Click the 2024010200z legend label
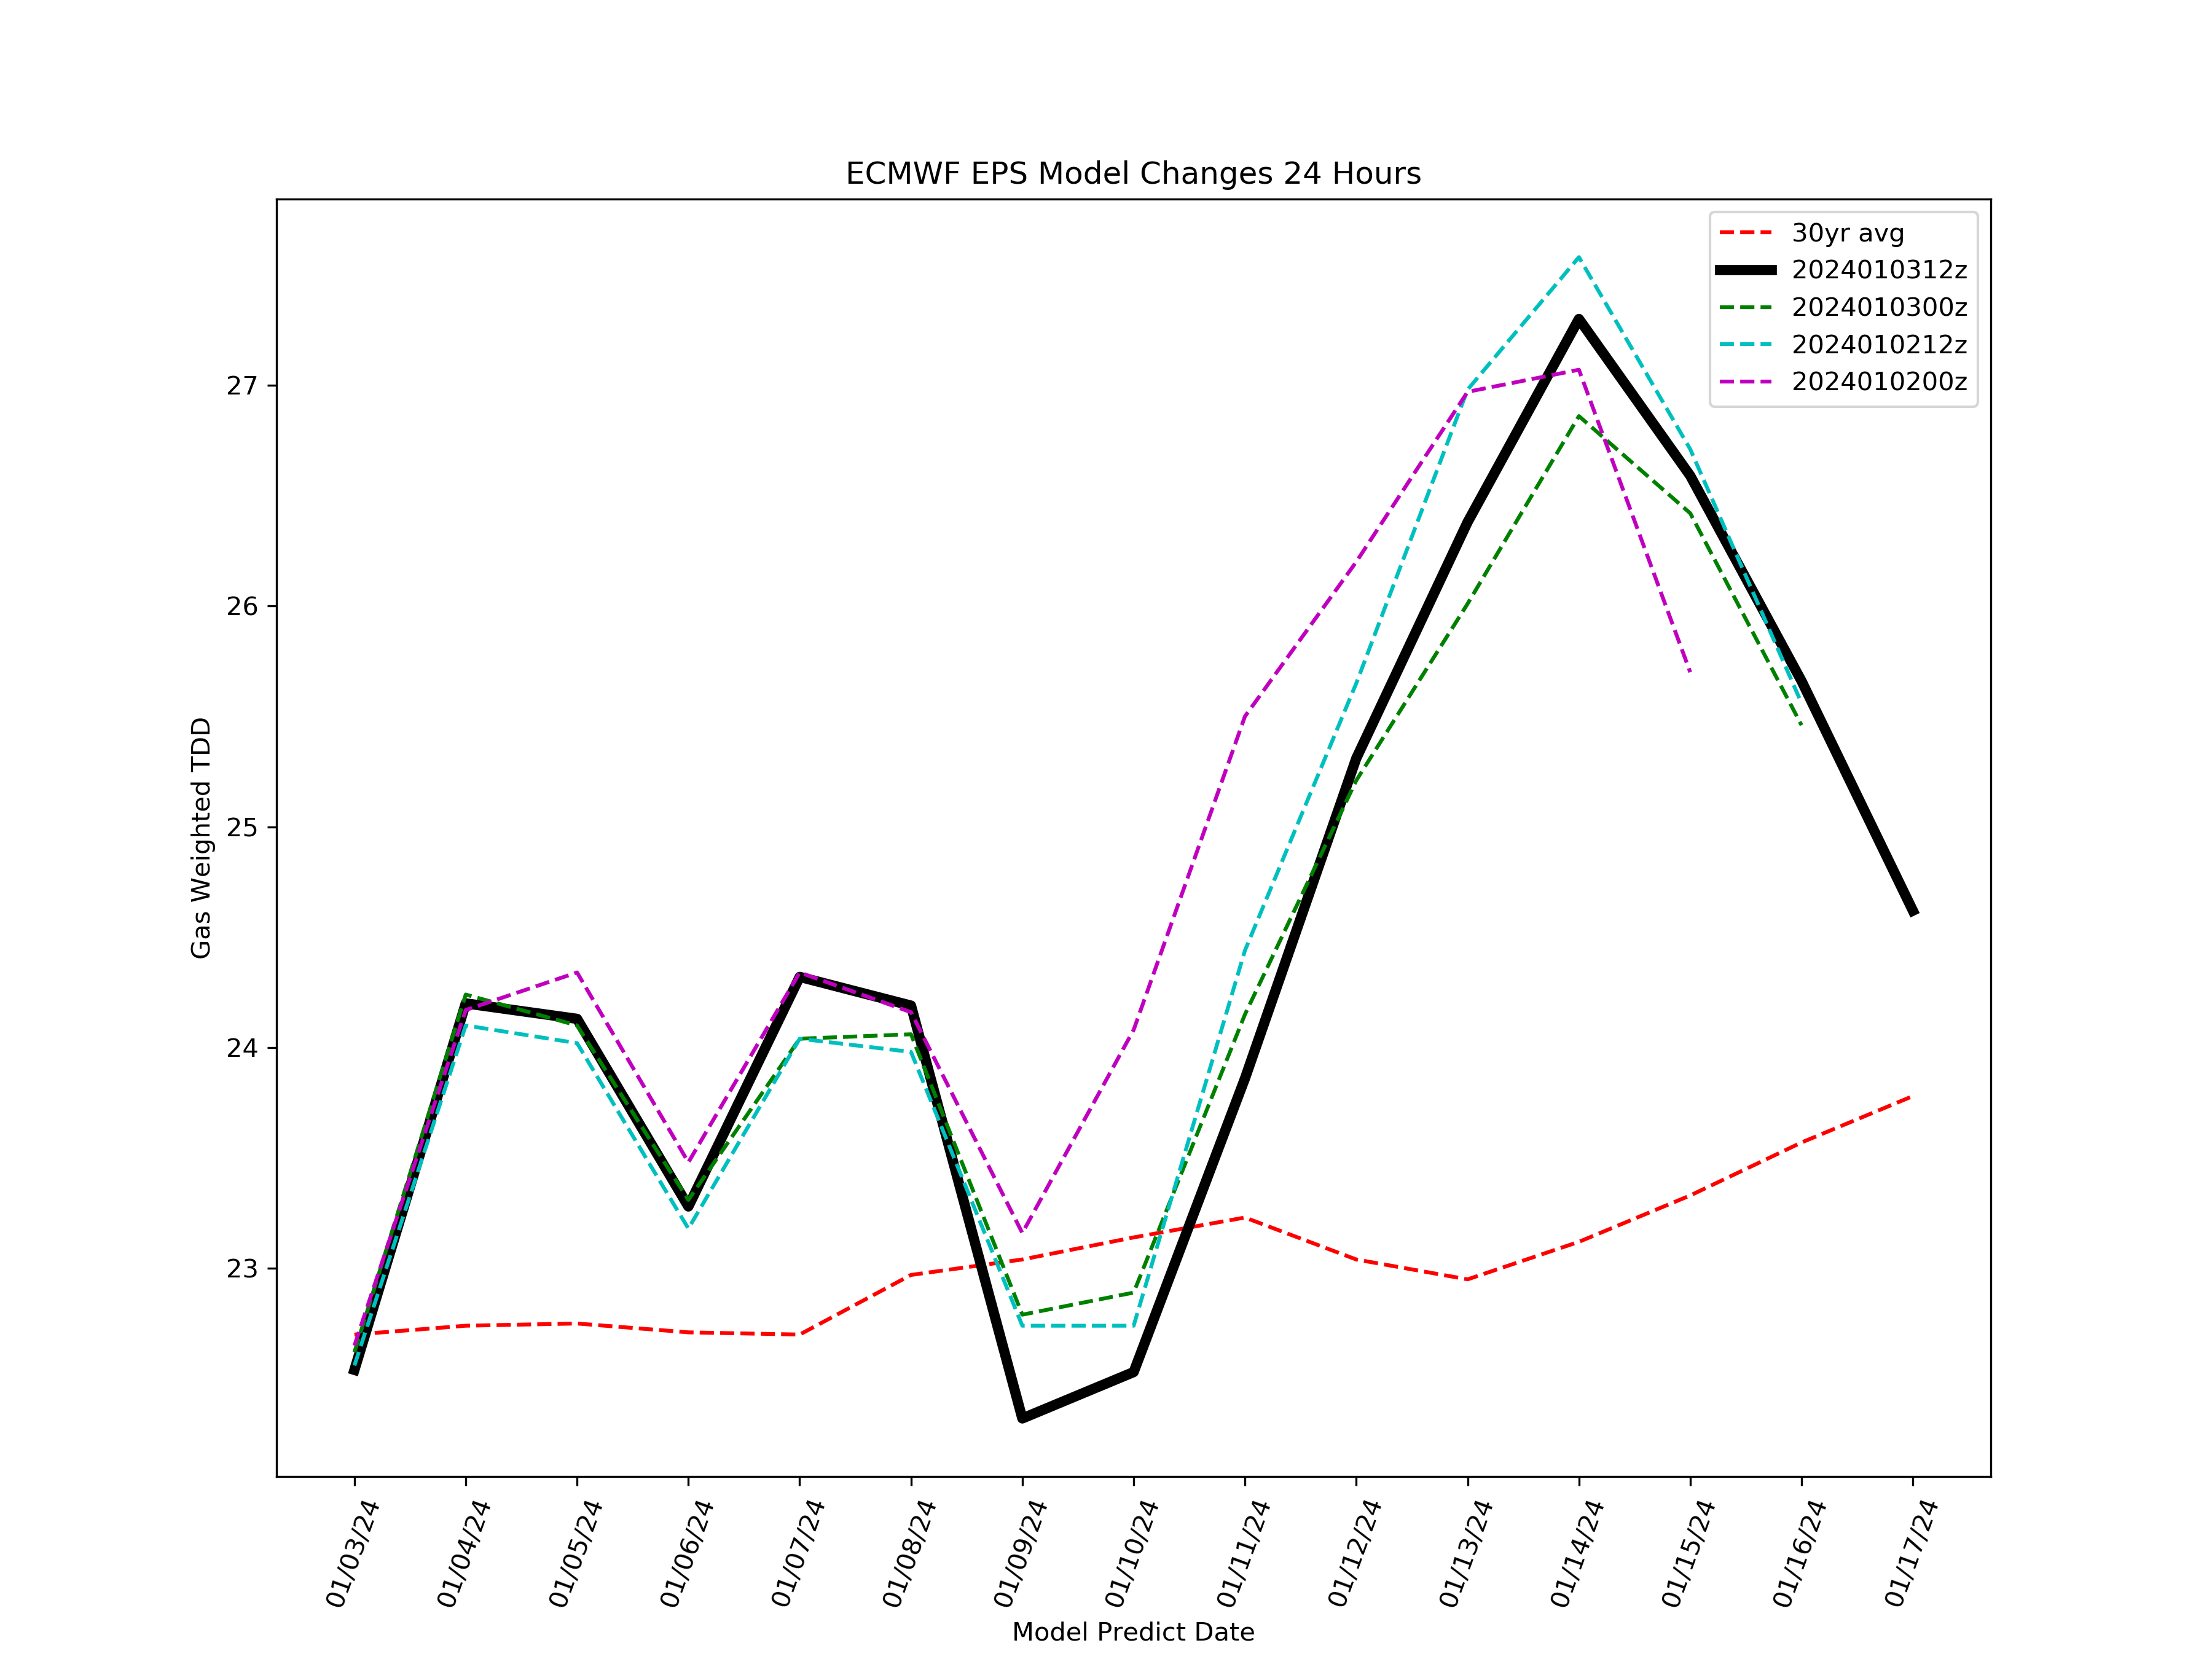The height and width of the screenshot is (1659, 2212). (x=1879, y=382)
